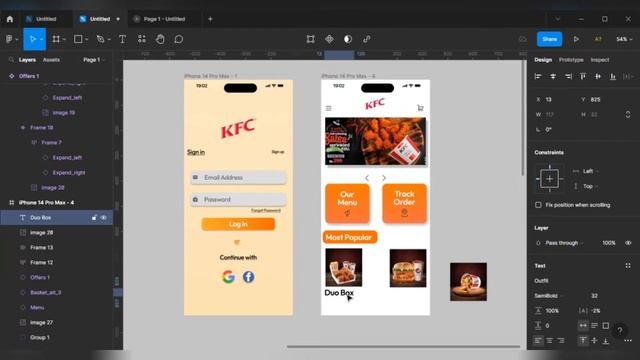The height and width of the screenshot is (360, 640).
Task: Click the Most Popular label
Action: (349, 237)
